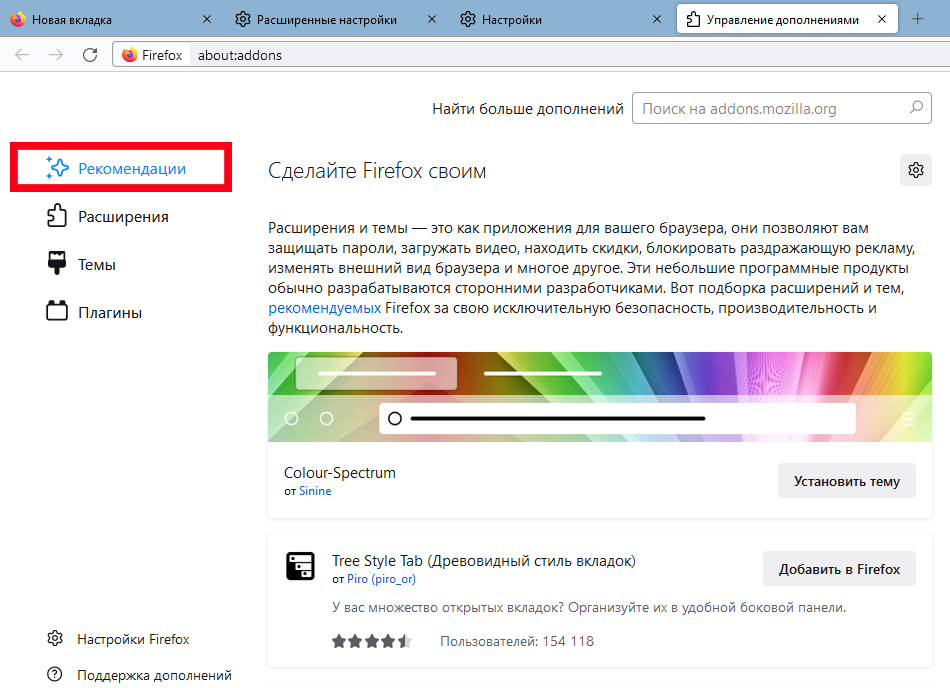Close the Настройки tab
The height and width of the screenshot is (688, 950).
pos(656,19)
